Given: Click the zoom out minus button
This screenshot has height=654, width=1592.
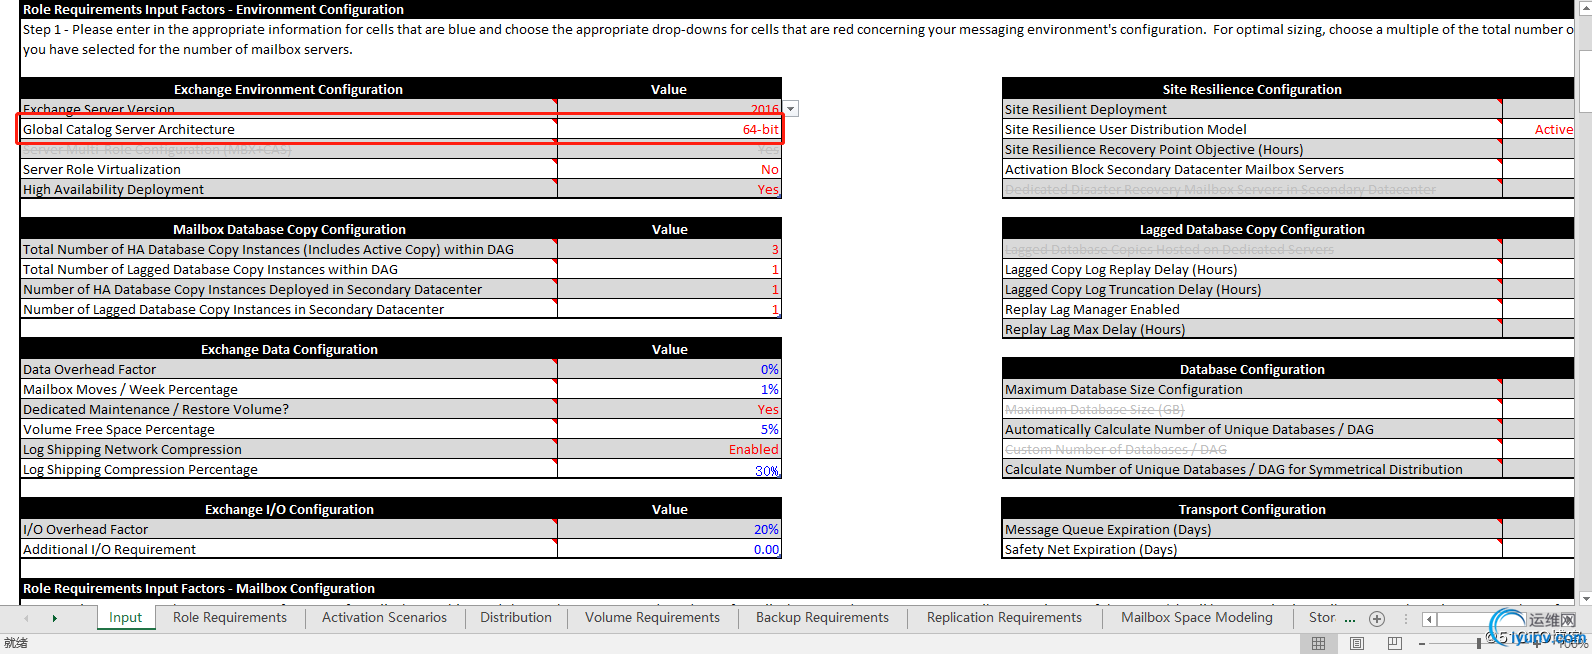Looking at the screenshot, I should pos(1423,643).
